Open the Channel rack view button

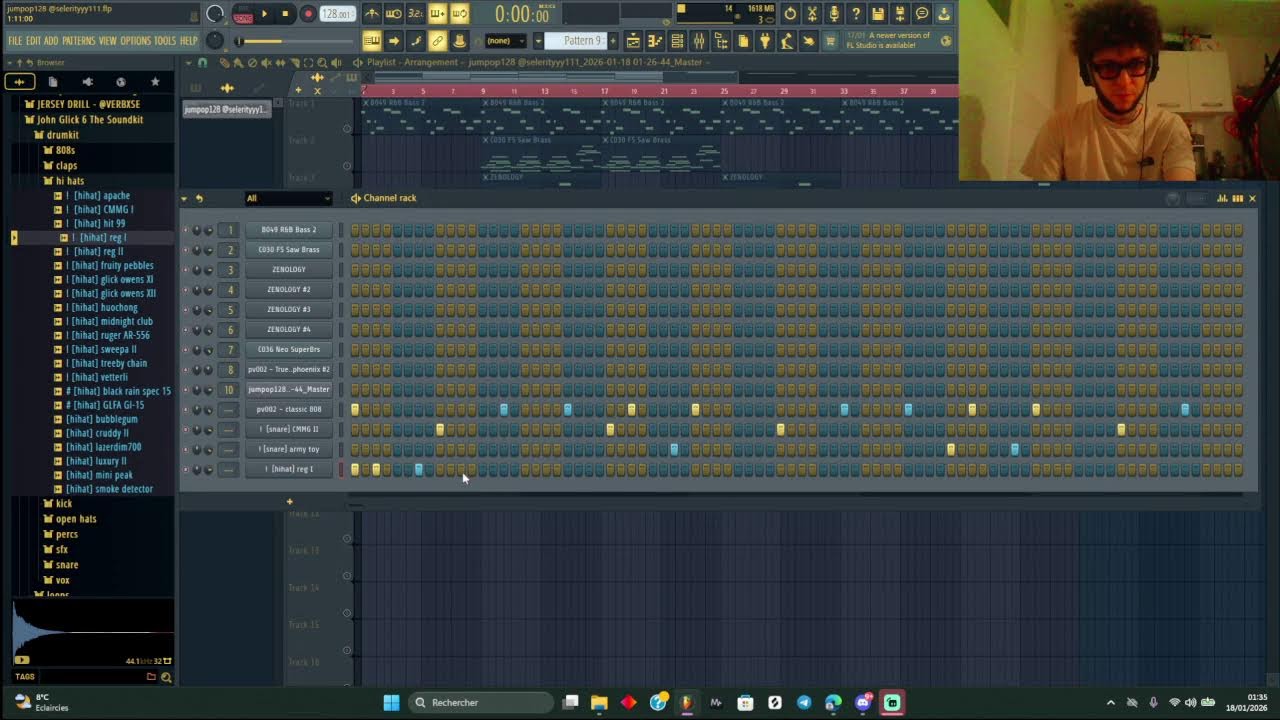pyautogui.click(x=677, y=41)
